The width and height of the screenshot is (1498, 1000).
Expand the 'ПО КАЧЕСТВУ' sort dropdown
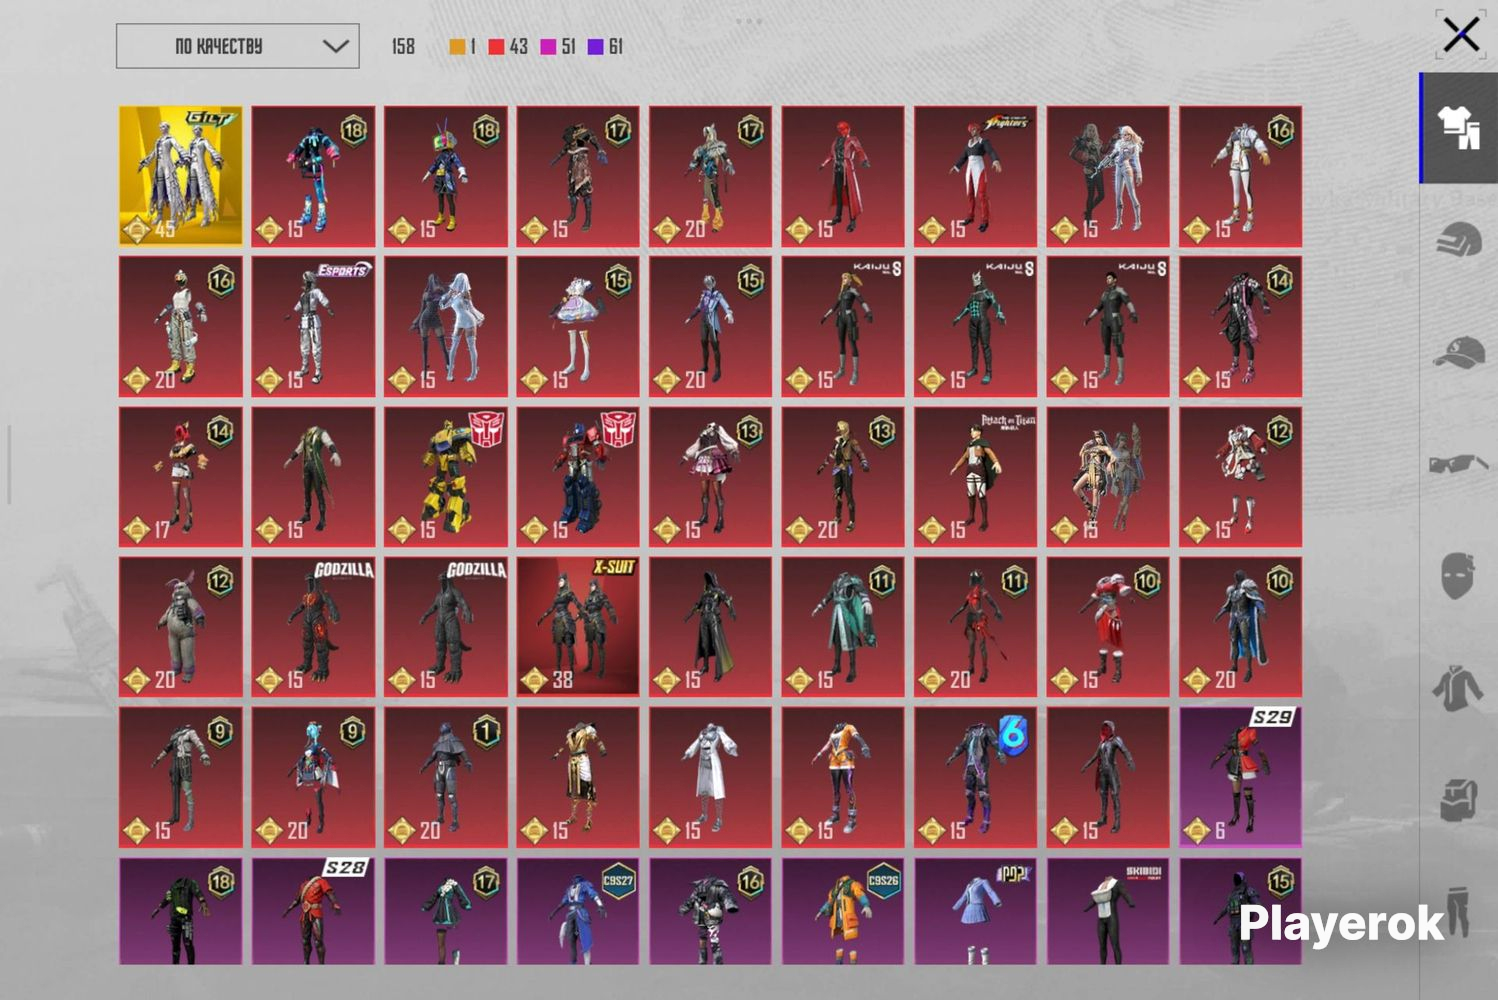(238, 46)
